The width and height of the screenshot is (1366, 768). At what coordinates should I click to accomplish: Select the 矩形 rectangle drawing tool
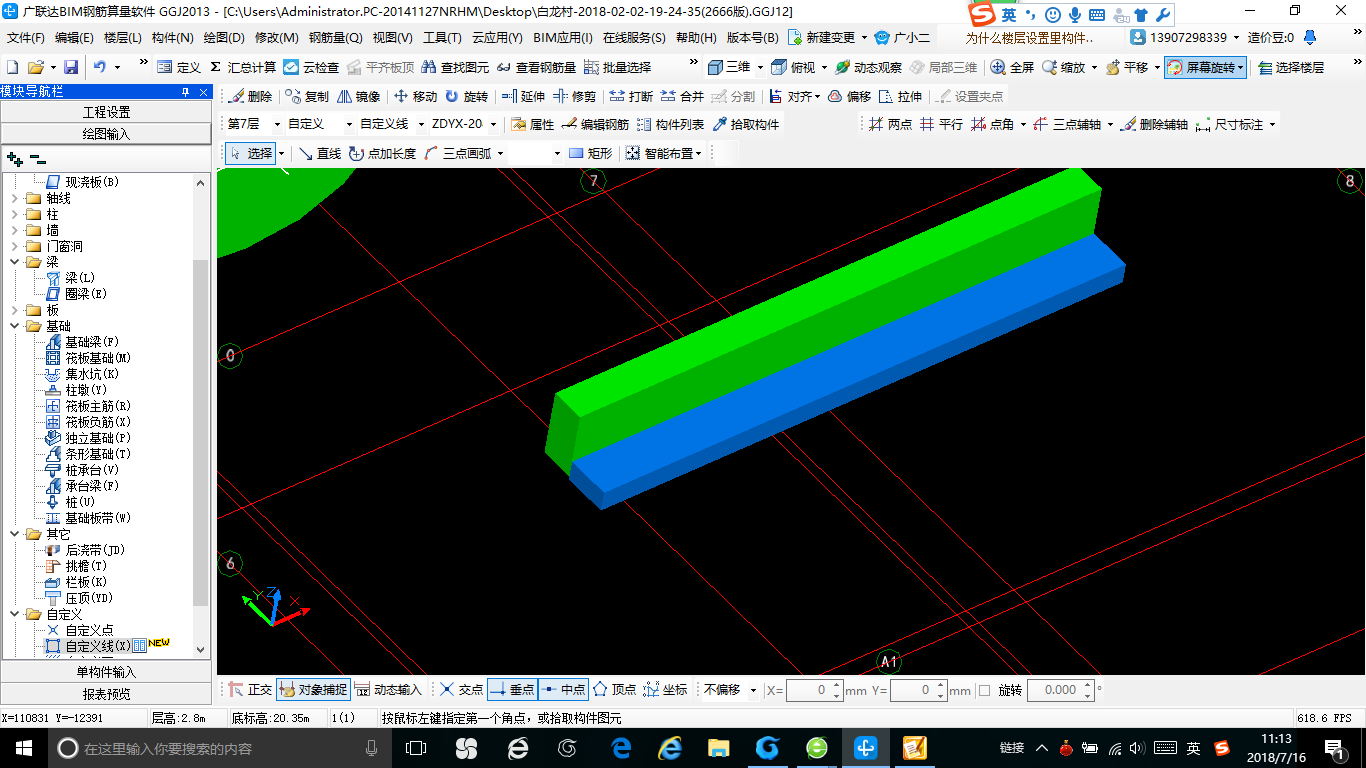click(590, 153)
